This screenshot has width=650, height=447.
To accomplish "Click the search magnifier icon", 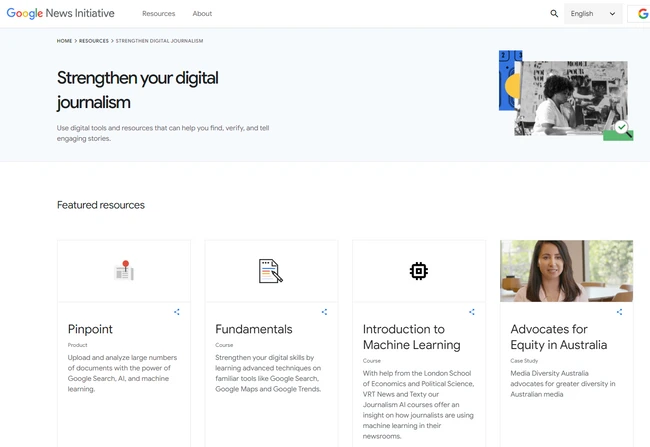I will click(x=554, y=14).
